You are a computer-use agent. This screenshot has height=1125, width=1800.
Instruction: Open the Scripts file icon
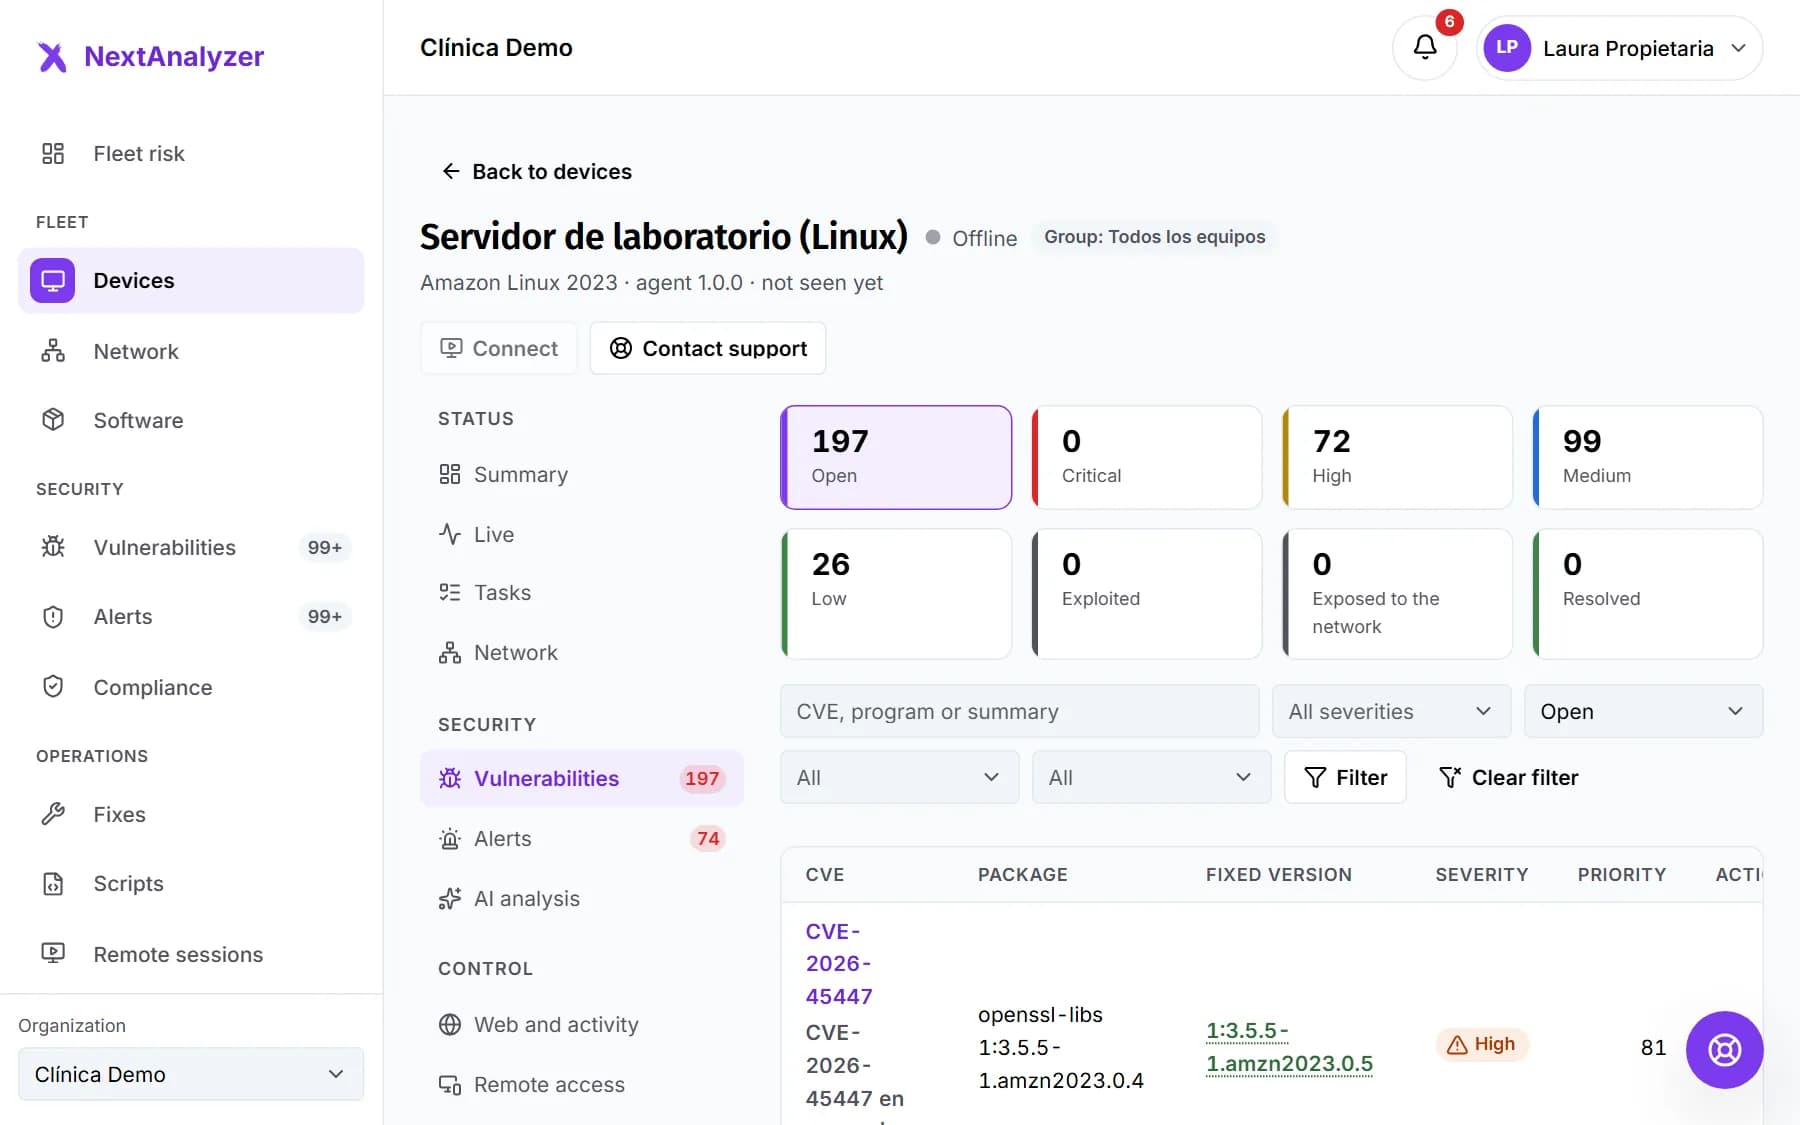tap(53, 883)
